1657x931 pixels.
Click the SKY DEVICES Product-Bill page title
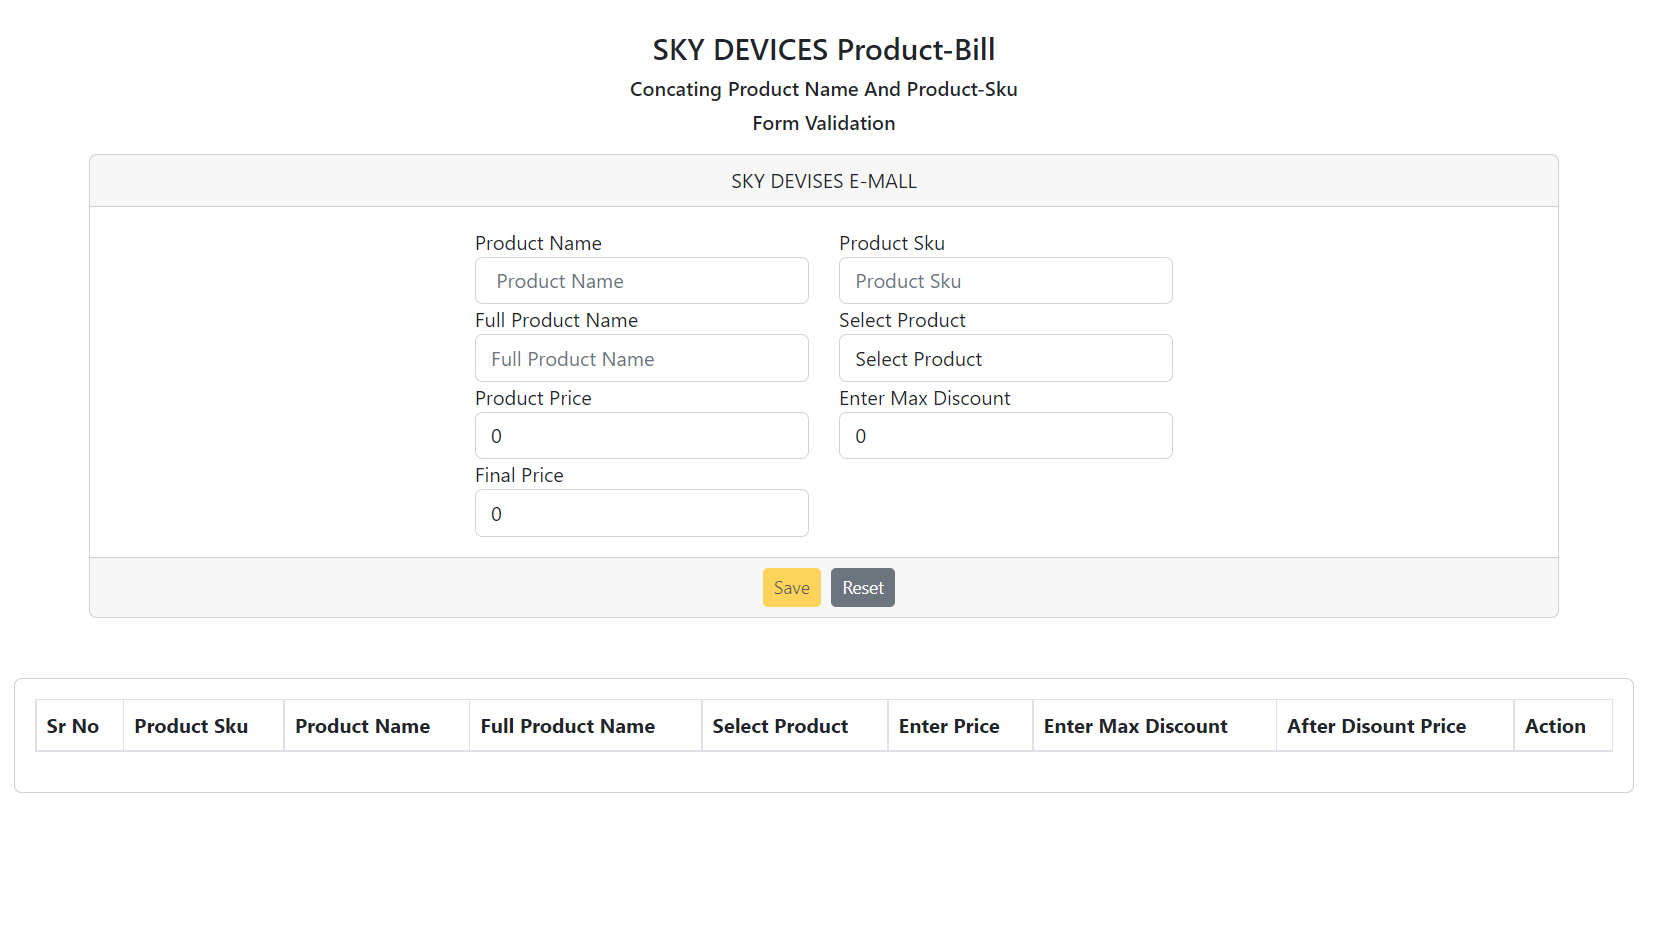pyautogui.click(x=823, y=49)
